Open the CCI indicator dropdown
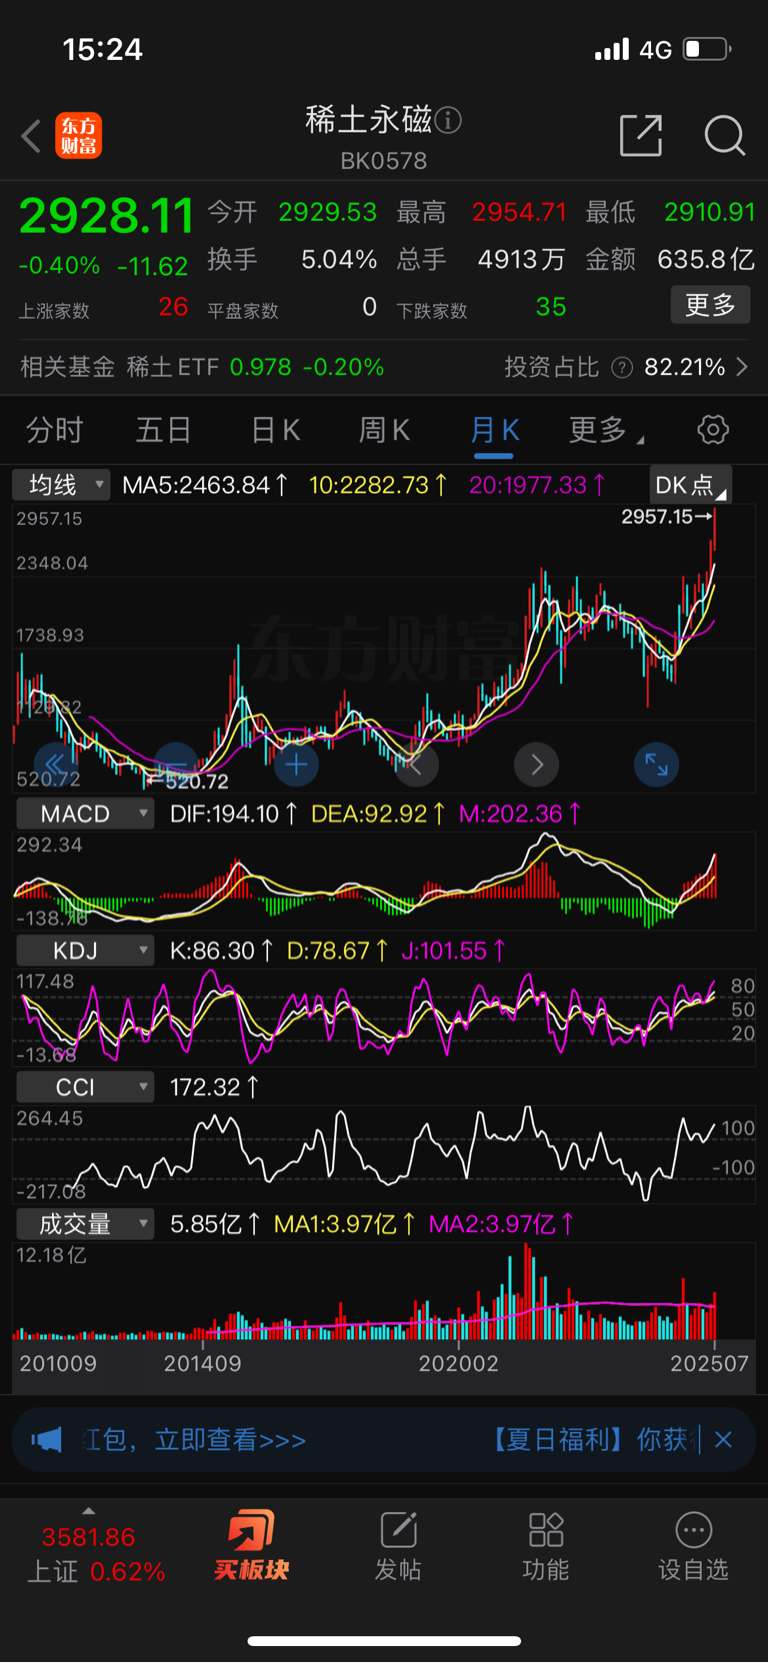The image size is (768, 1663). tap(85, 1087)
